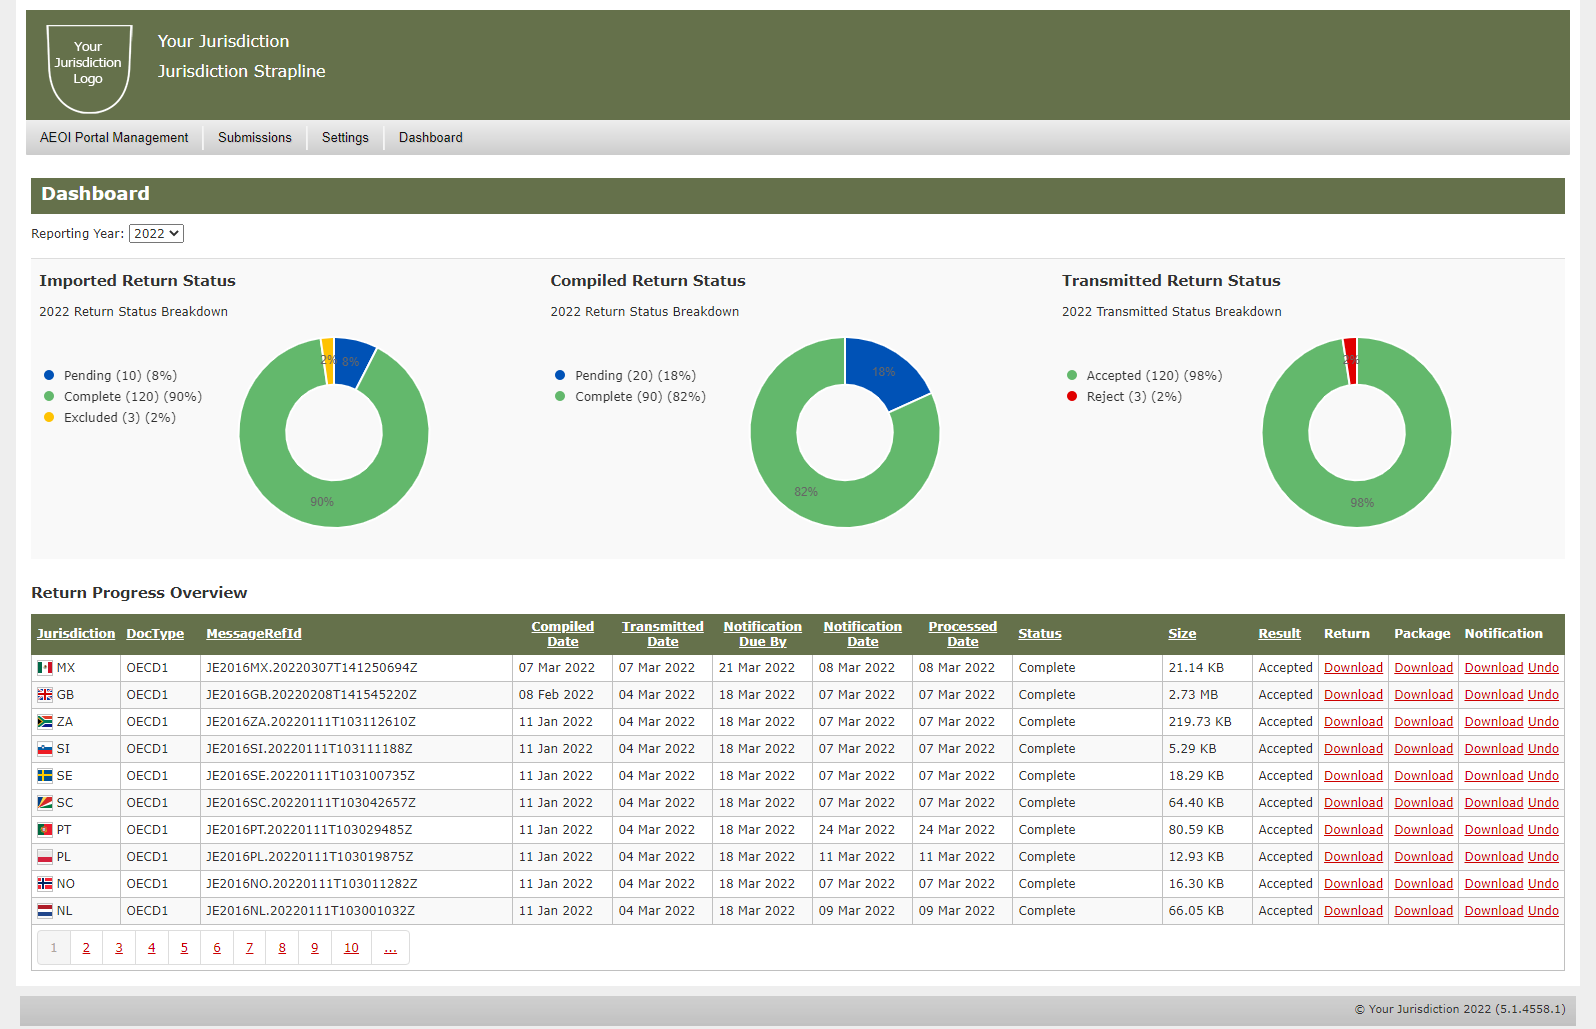The height and width of the screenshot is (1029, 1596).
Task: Go to page 2 of results
Action: [86, 948]
